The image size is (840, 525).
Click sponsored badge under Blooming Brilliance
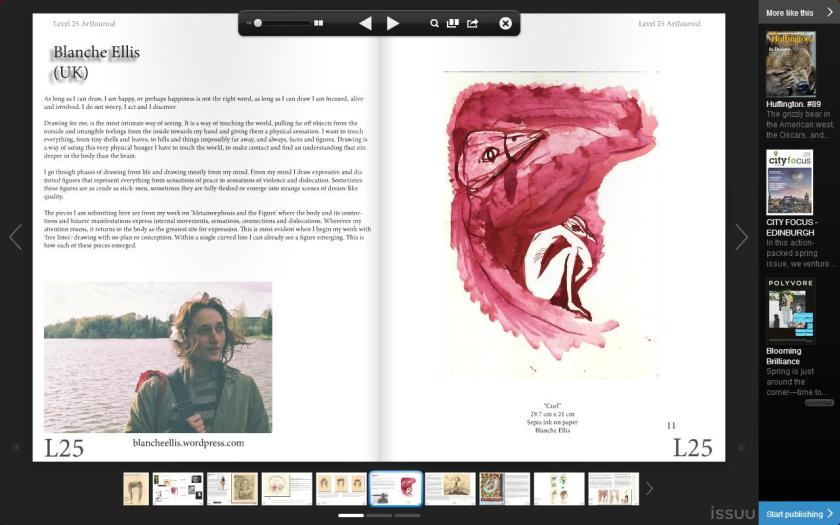coord(819,402)
